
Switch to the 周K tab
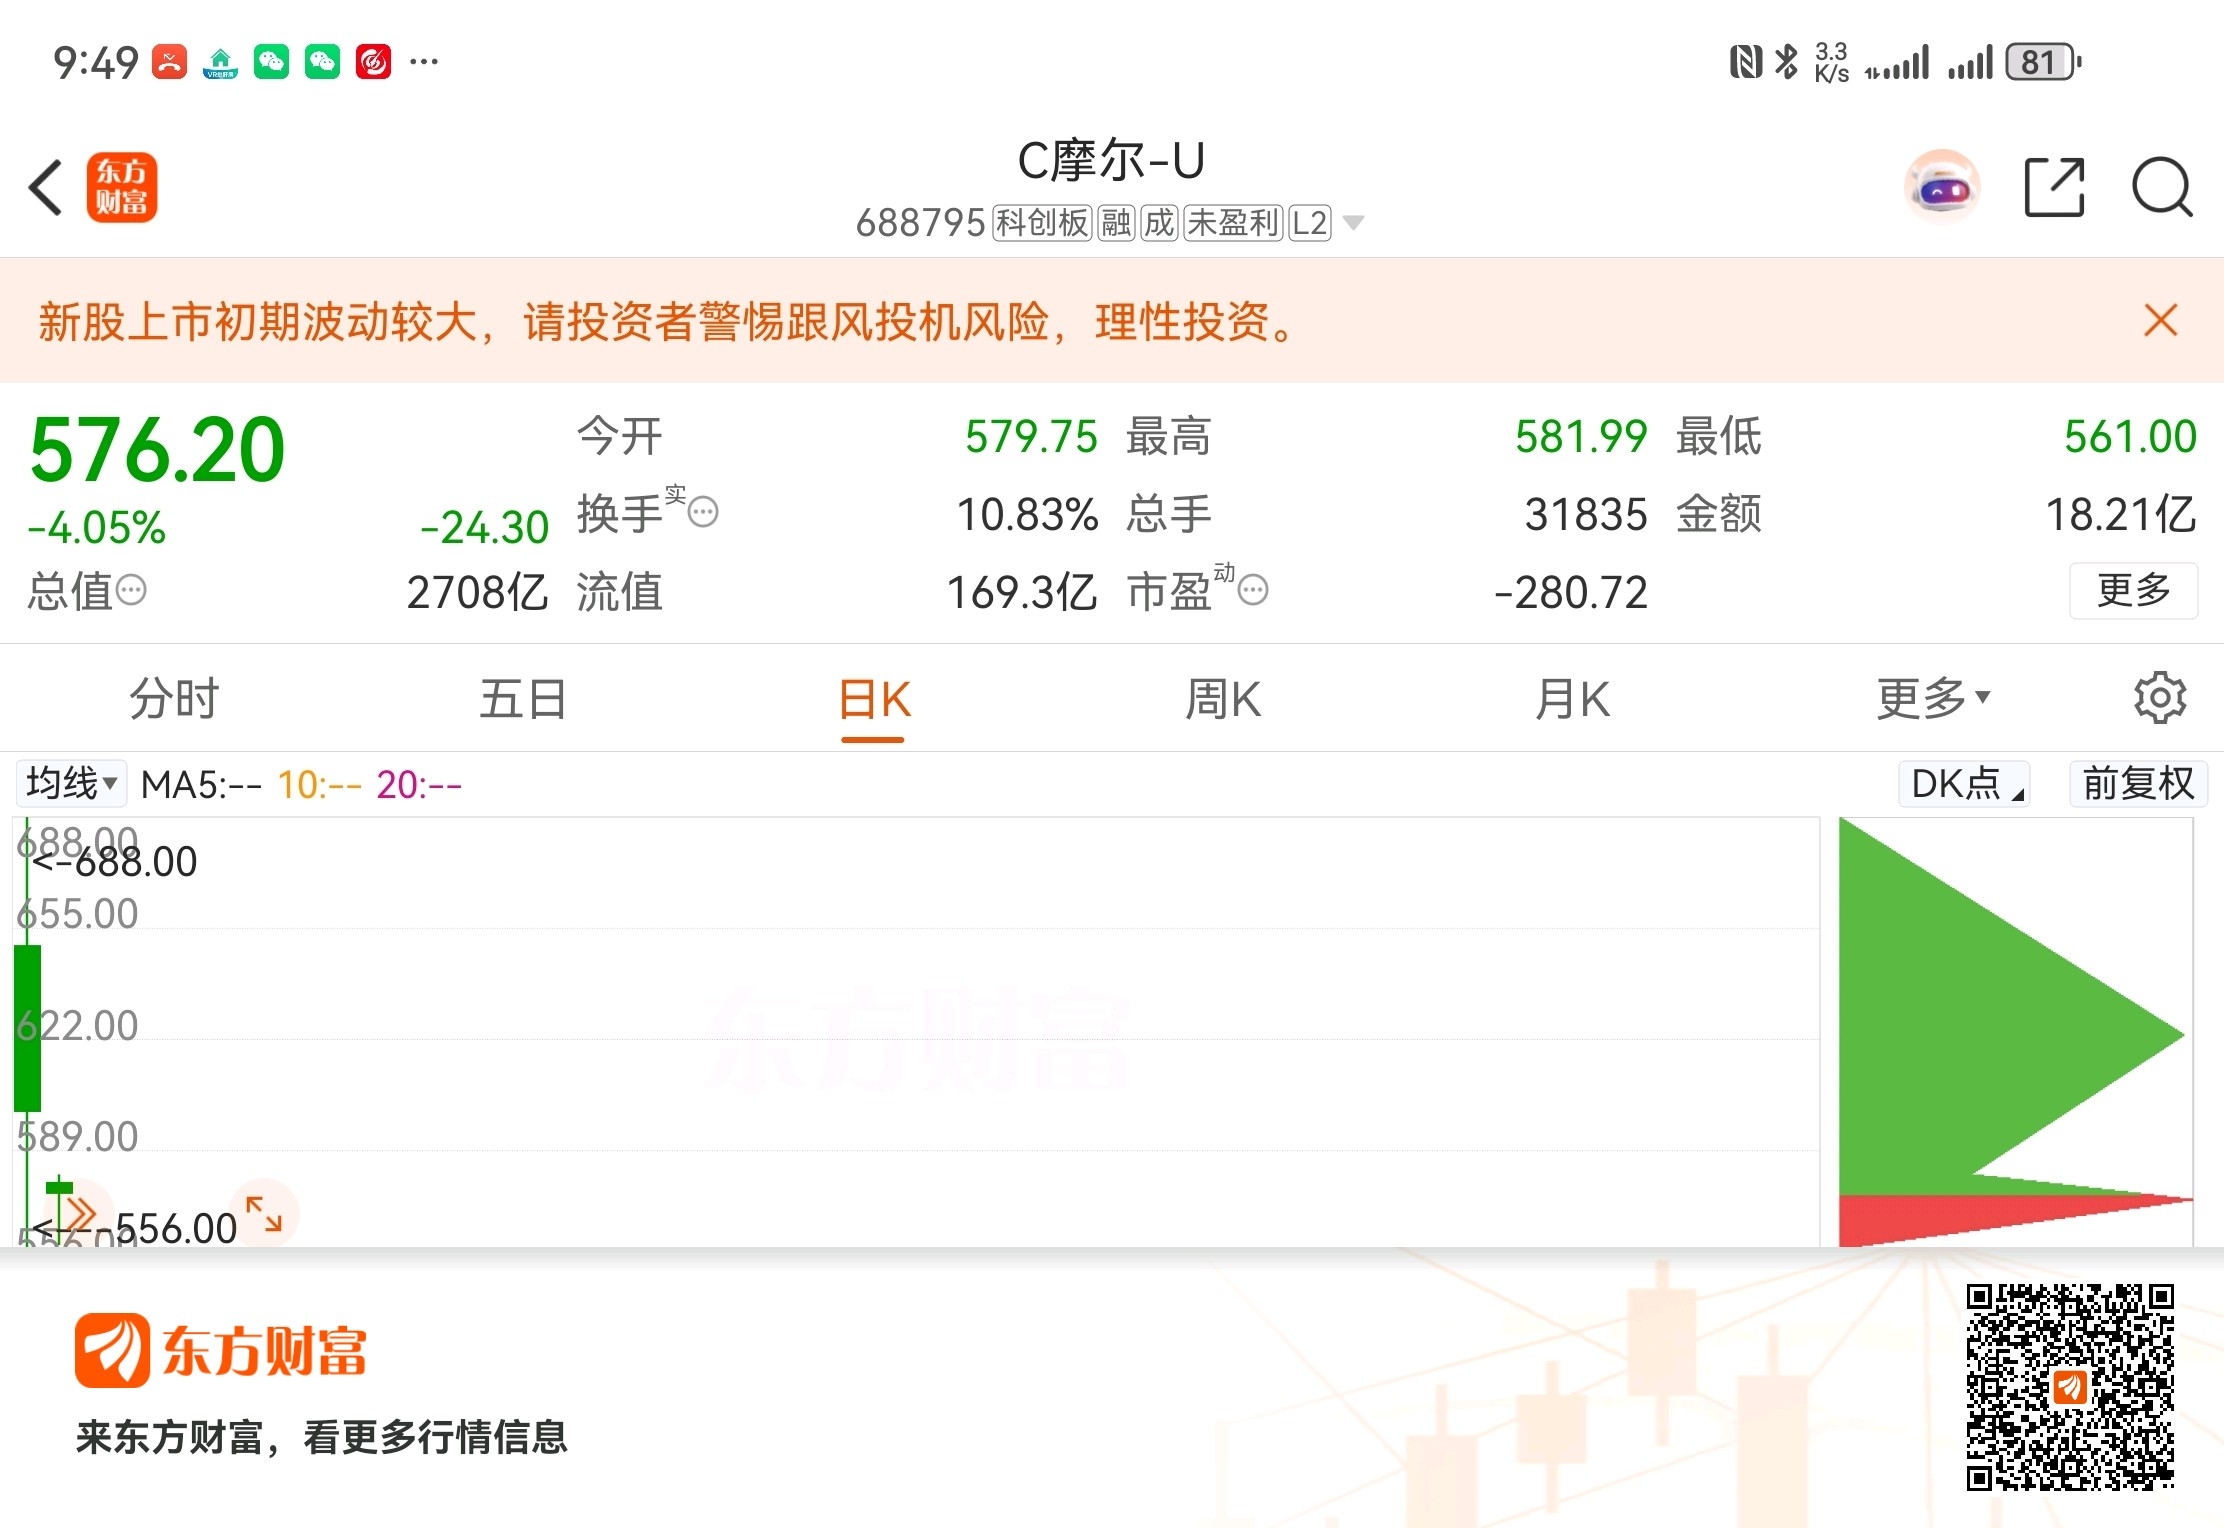point(1222,698)
